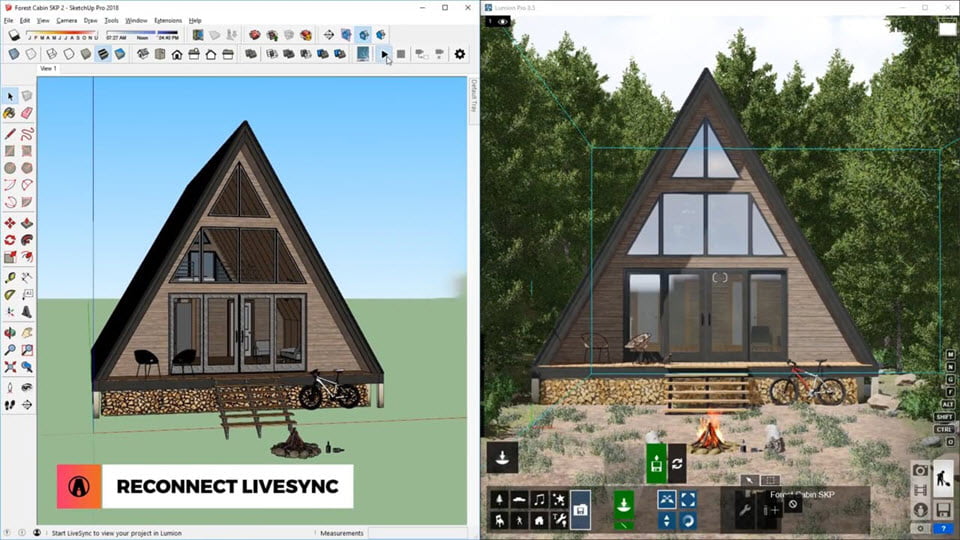This screenshot has height=540, width=960.
Task: Open the Camera menu
Action: click(x=67, y=20)
